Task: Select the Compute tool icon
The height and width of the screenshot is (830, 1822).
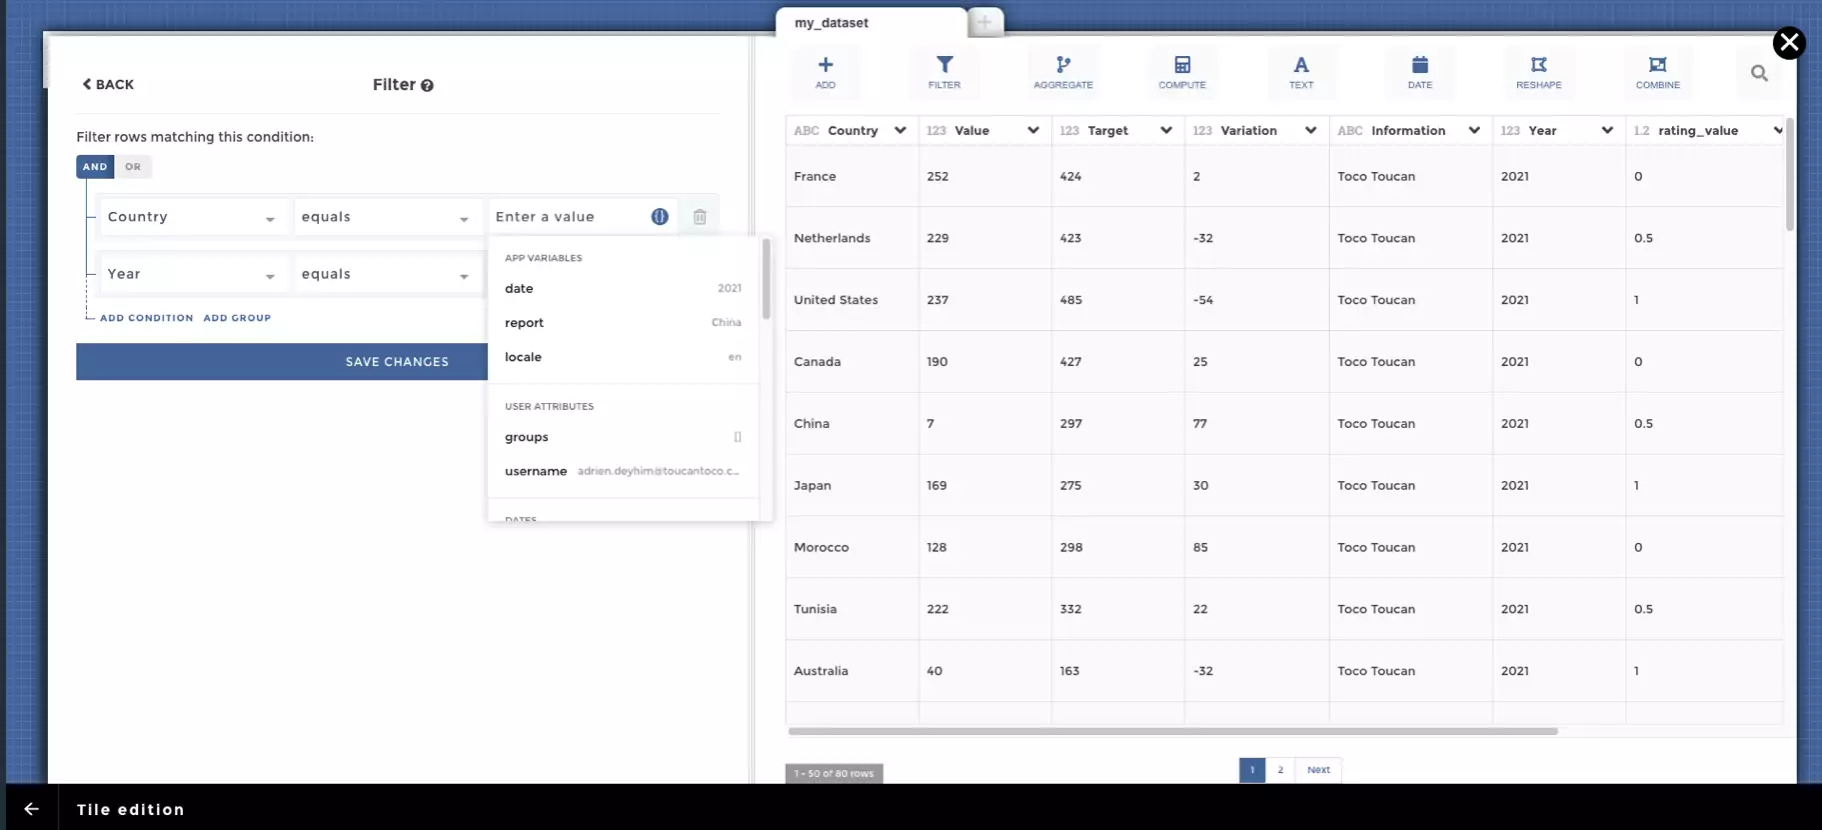Action: [1181, 72]
